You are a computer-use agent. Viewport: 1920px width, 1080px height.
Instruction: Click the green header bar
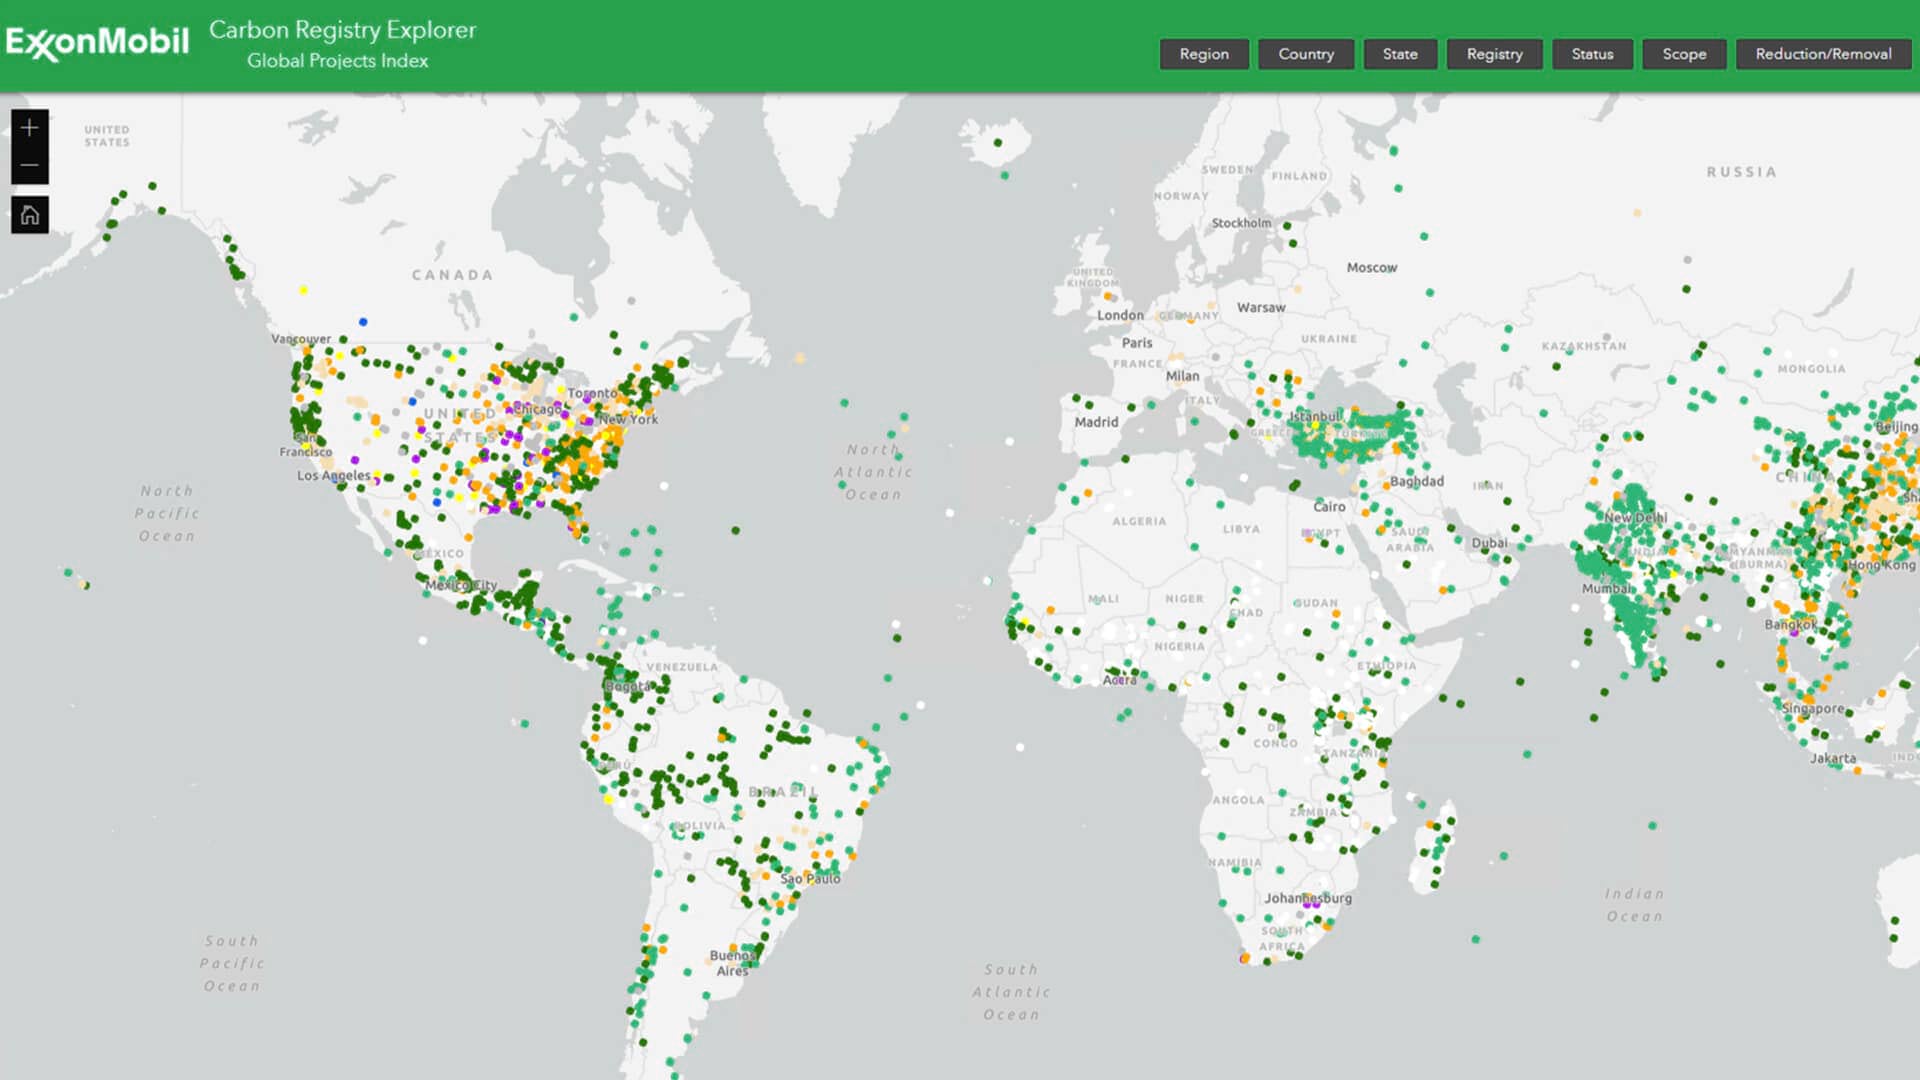click(700, 45)
